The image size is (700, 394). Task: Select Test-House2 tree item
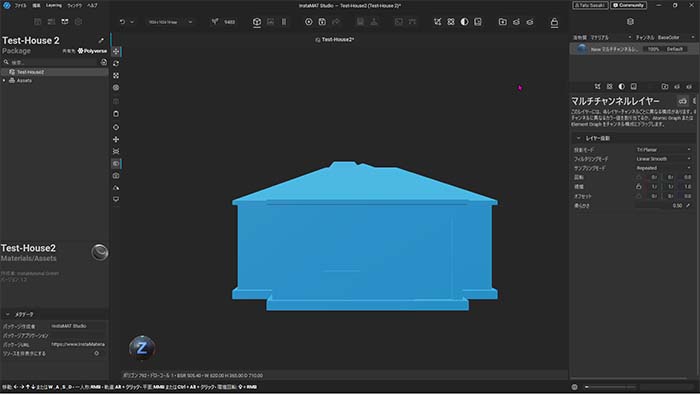[54, 72]
